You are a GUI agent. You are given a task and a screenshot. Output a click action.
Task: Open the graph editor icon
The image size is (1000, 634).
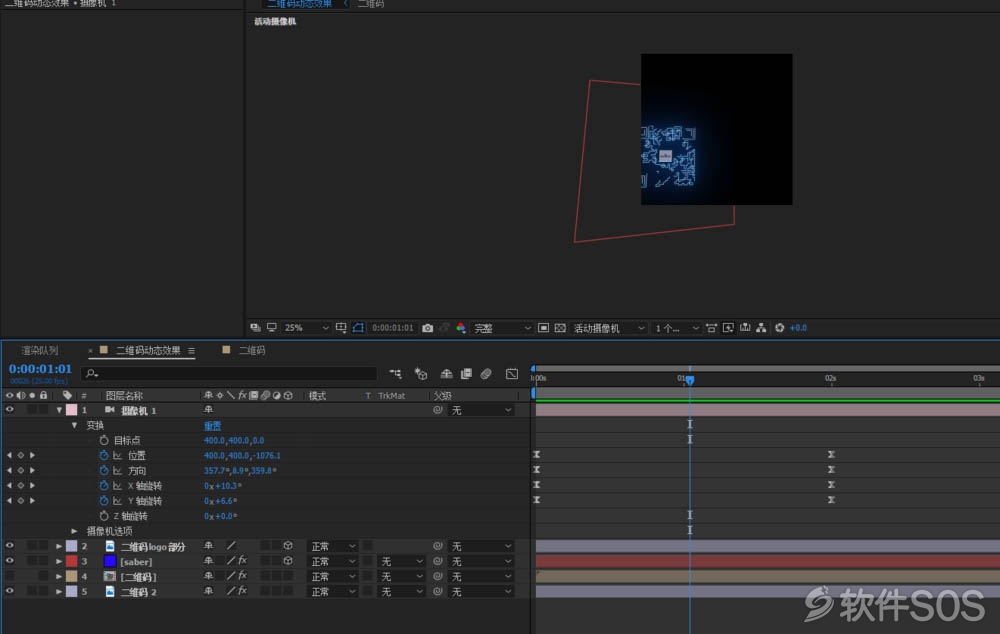point(512,374)
